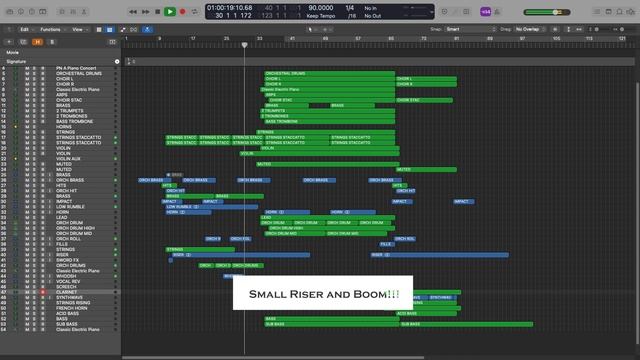Select the ORCHESTRAL DRUMS region

tap(330, 73)
